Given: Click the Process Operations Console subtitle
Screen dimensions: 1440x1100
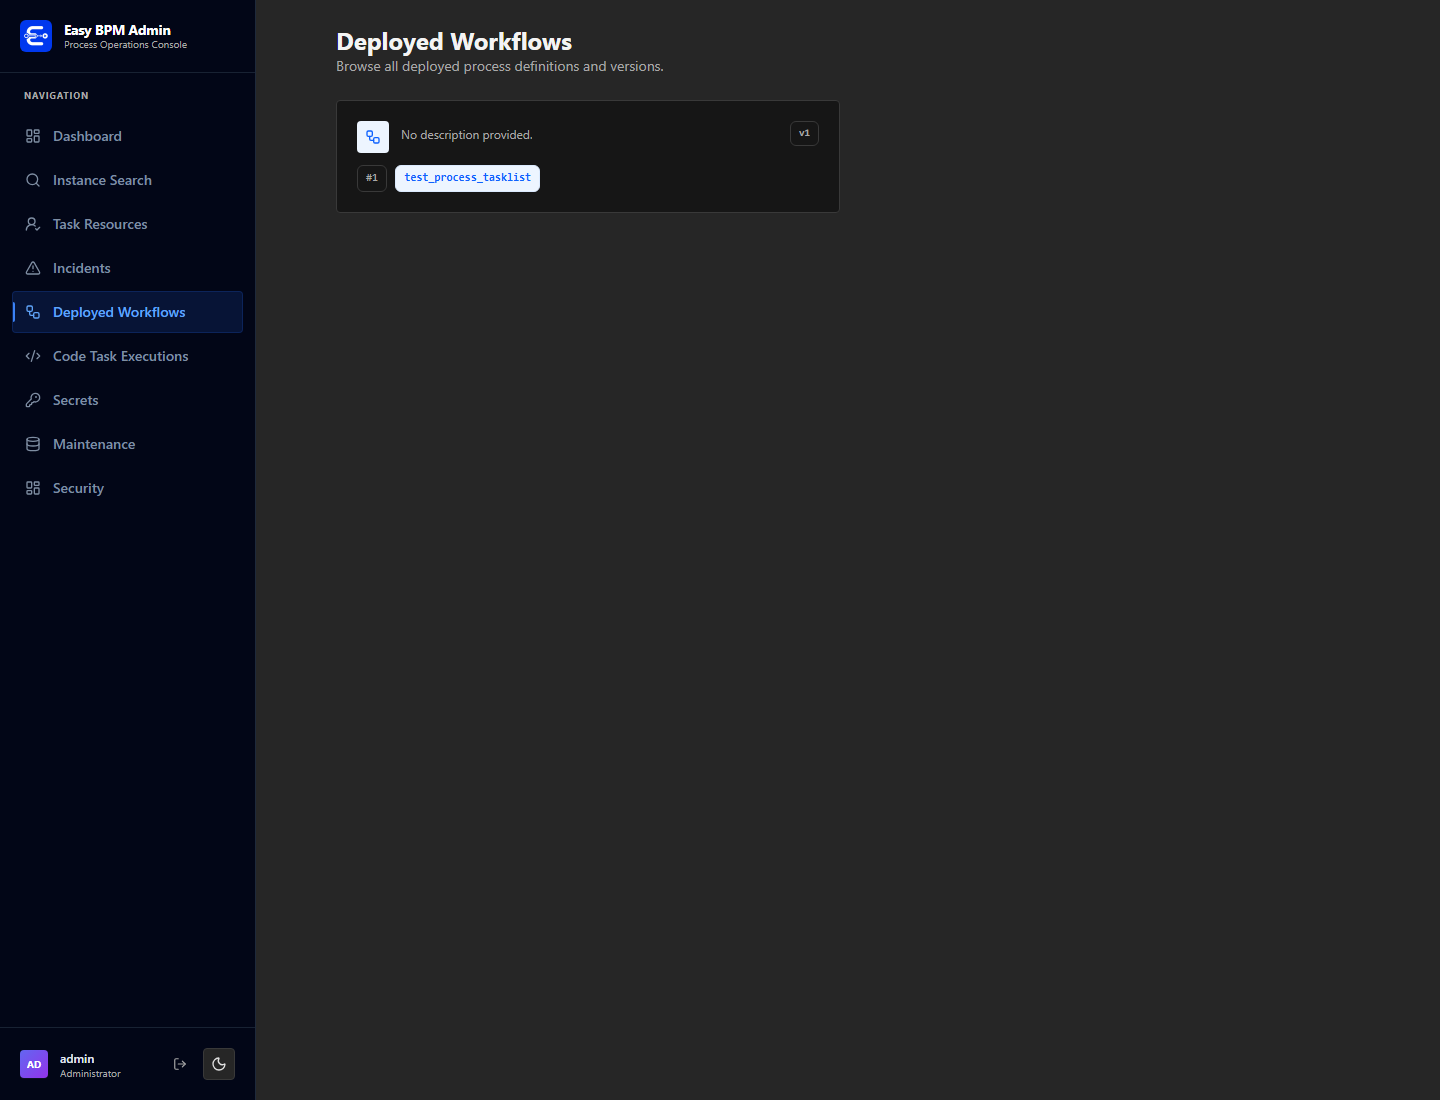Looking at the screenshot, I should 125,45.
